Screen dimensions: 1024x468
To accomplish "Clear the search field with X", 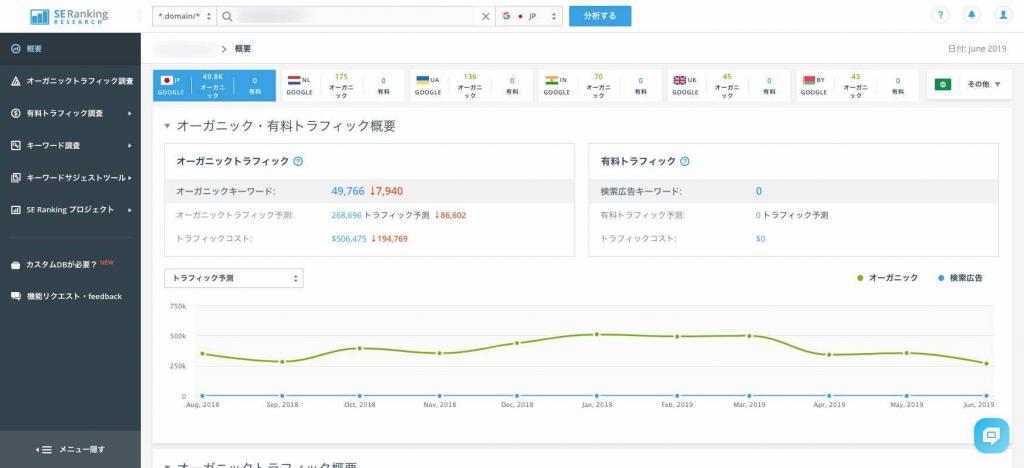I will point(485,16).
